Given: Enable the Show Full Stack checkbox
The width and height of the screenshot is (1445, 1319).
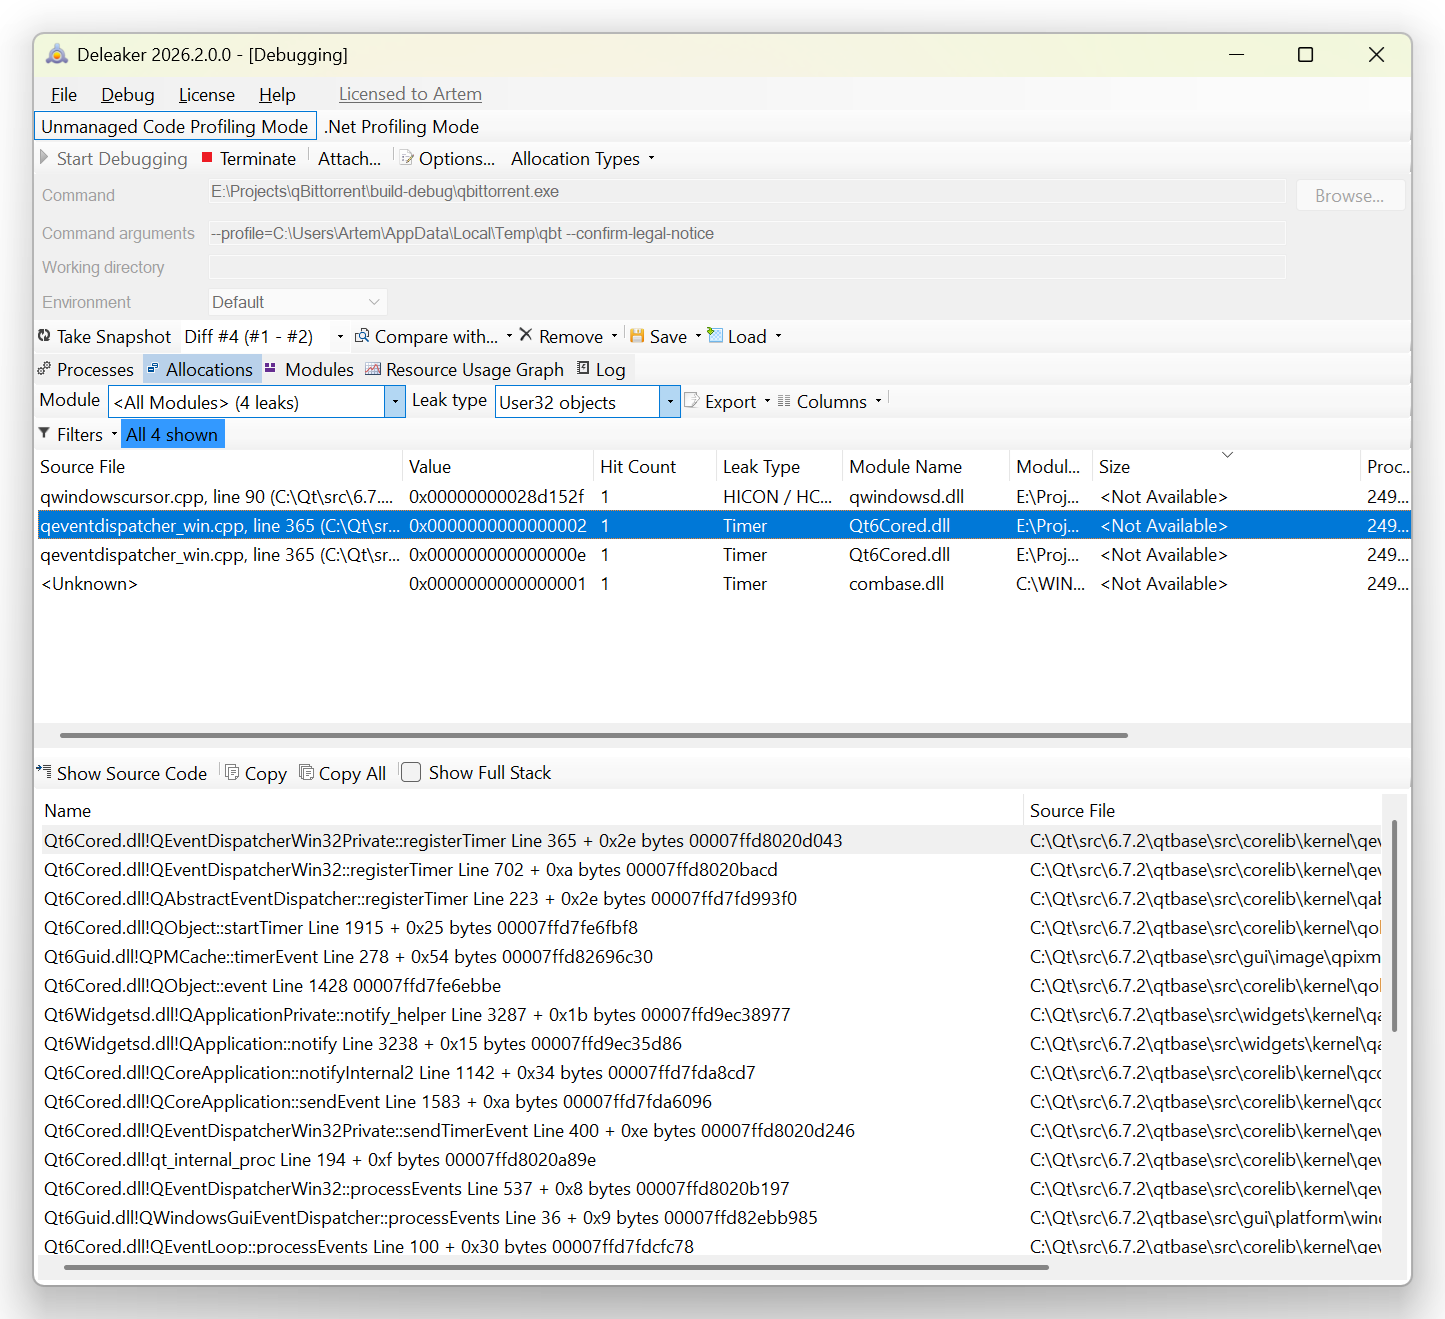Looking at the screenshot, I should pos(411,772).
